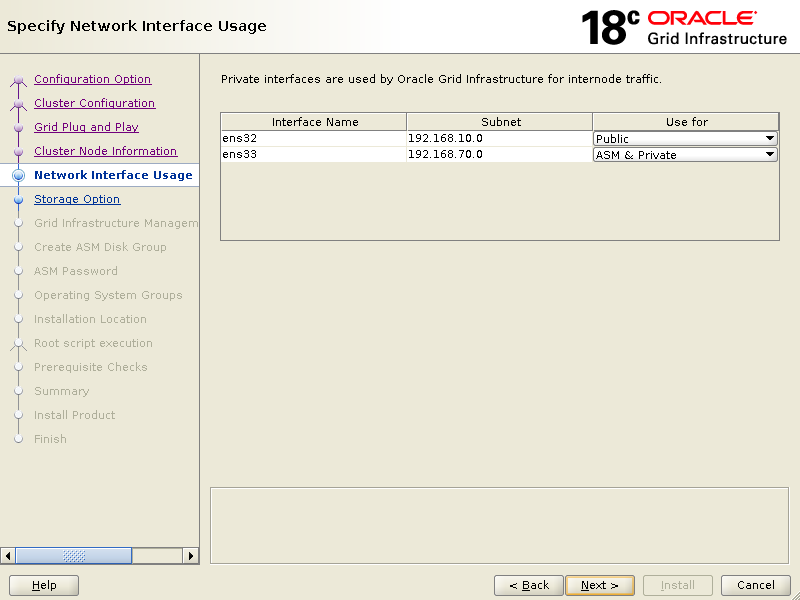Select subnet cell 192.168.10.0
Screen dimensions: 800x600
pos(499,138)
